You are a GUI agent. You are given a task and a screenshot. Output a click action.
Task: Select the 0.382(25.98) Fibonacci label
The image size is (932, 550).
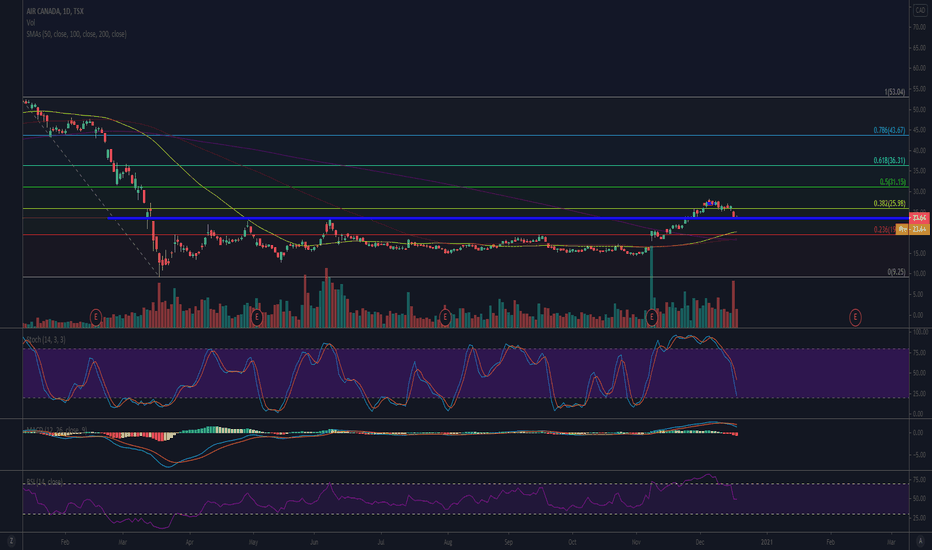pos(889,203)
